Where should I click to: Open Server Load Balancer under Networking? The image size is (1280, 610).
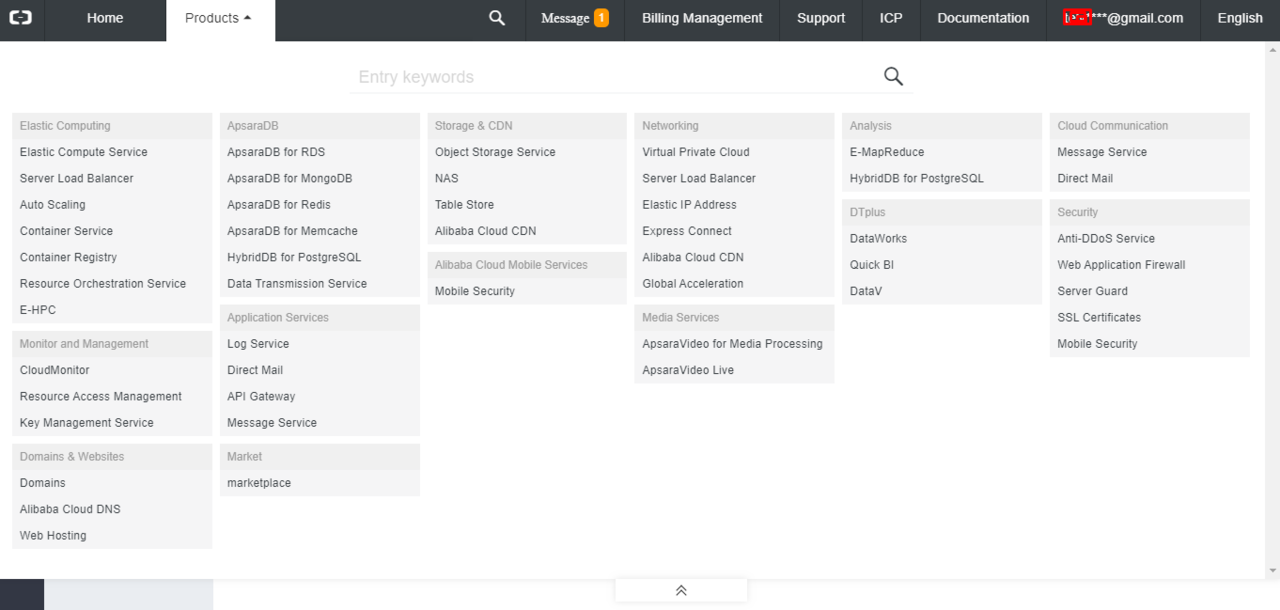point(699,178)
